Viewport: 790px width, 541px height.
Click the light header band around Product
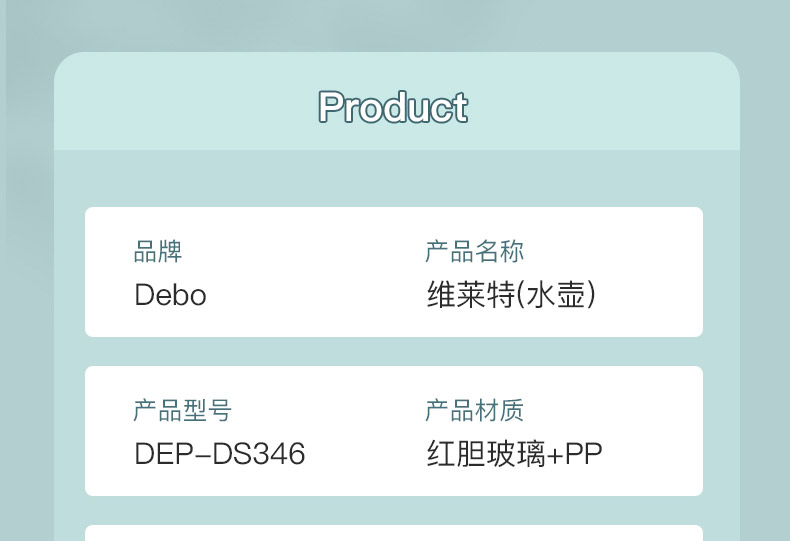[x=397, y=101]
